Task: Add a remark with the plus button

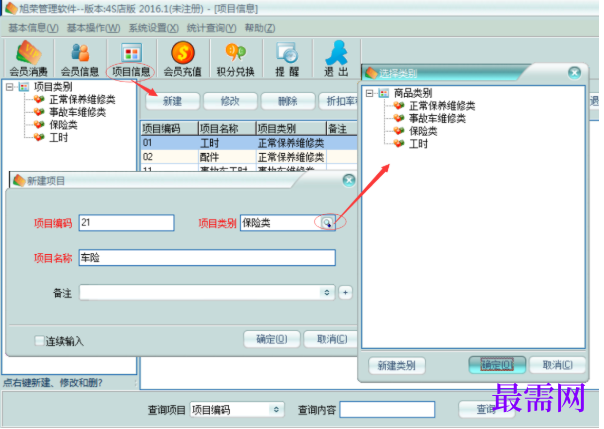Action: (345, 293)
